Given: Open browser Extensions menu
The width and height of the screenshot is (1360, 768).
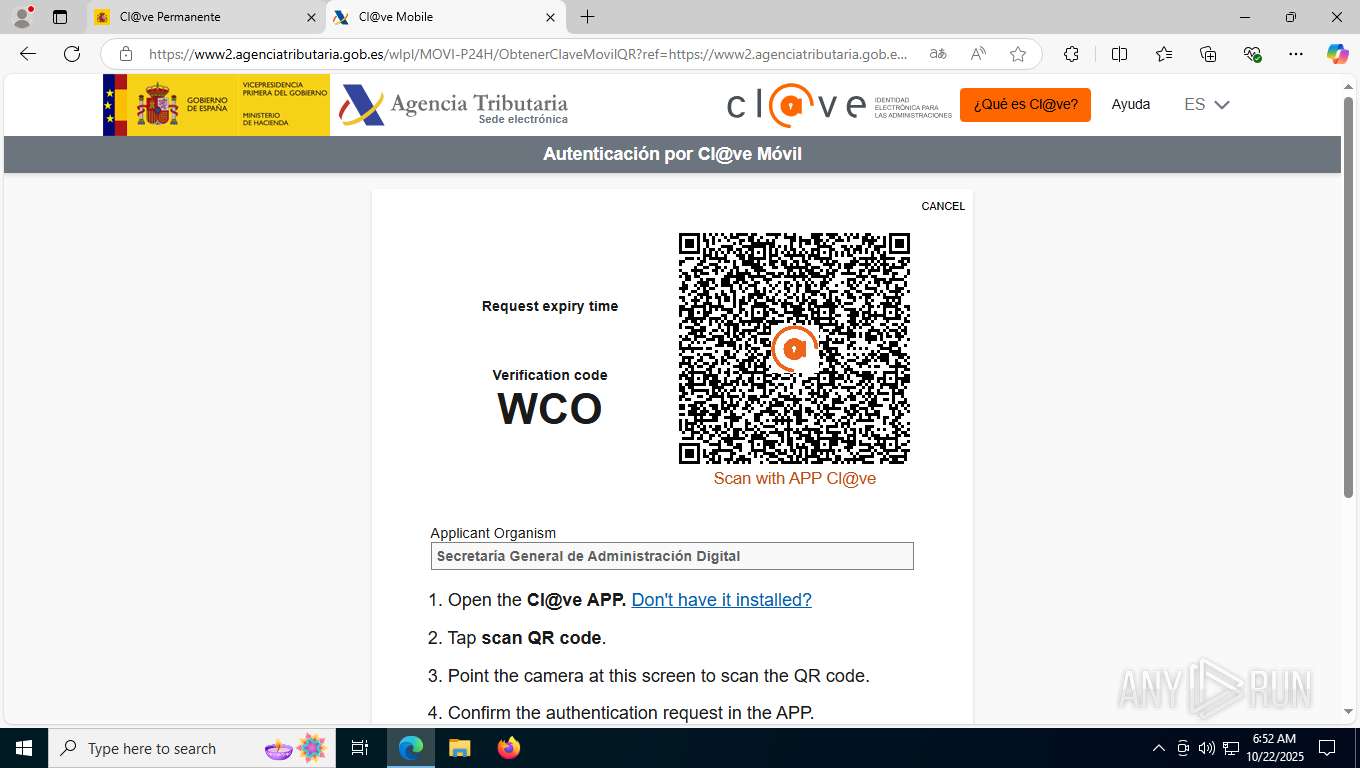Looking at the screenshot, I should 1071,54.
